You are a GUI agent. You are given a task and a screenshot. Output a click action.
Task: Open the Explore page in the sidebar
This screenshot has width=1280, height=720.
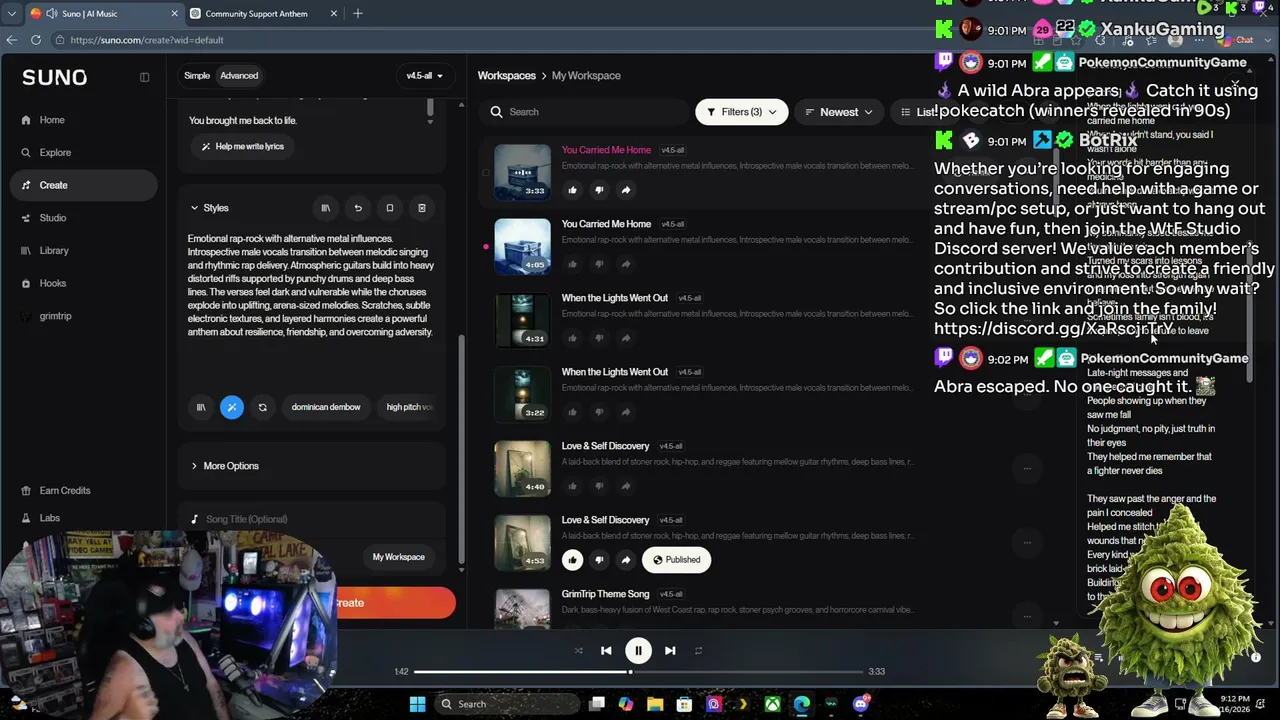[x=55, y=153]
